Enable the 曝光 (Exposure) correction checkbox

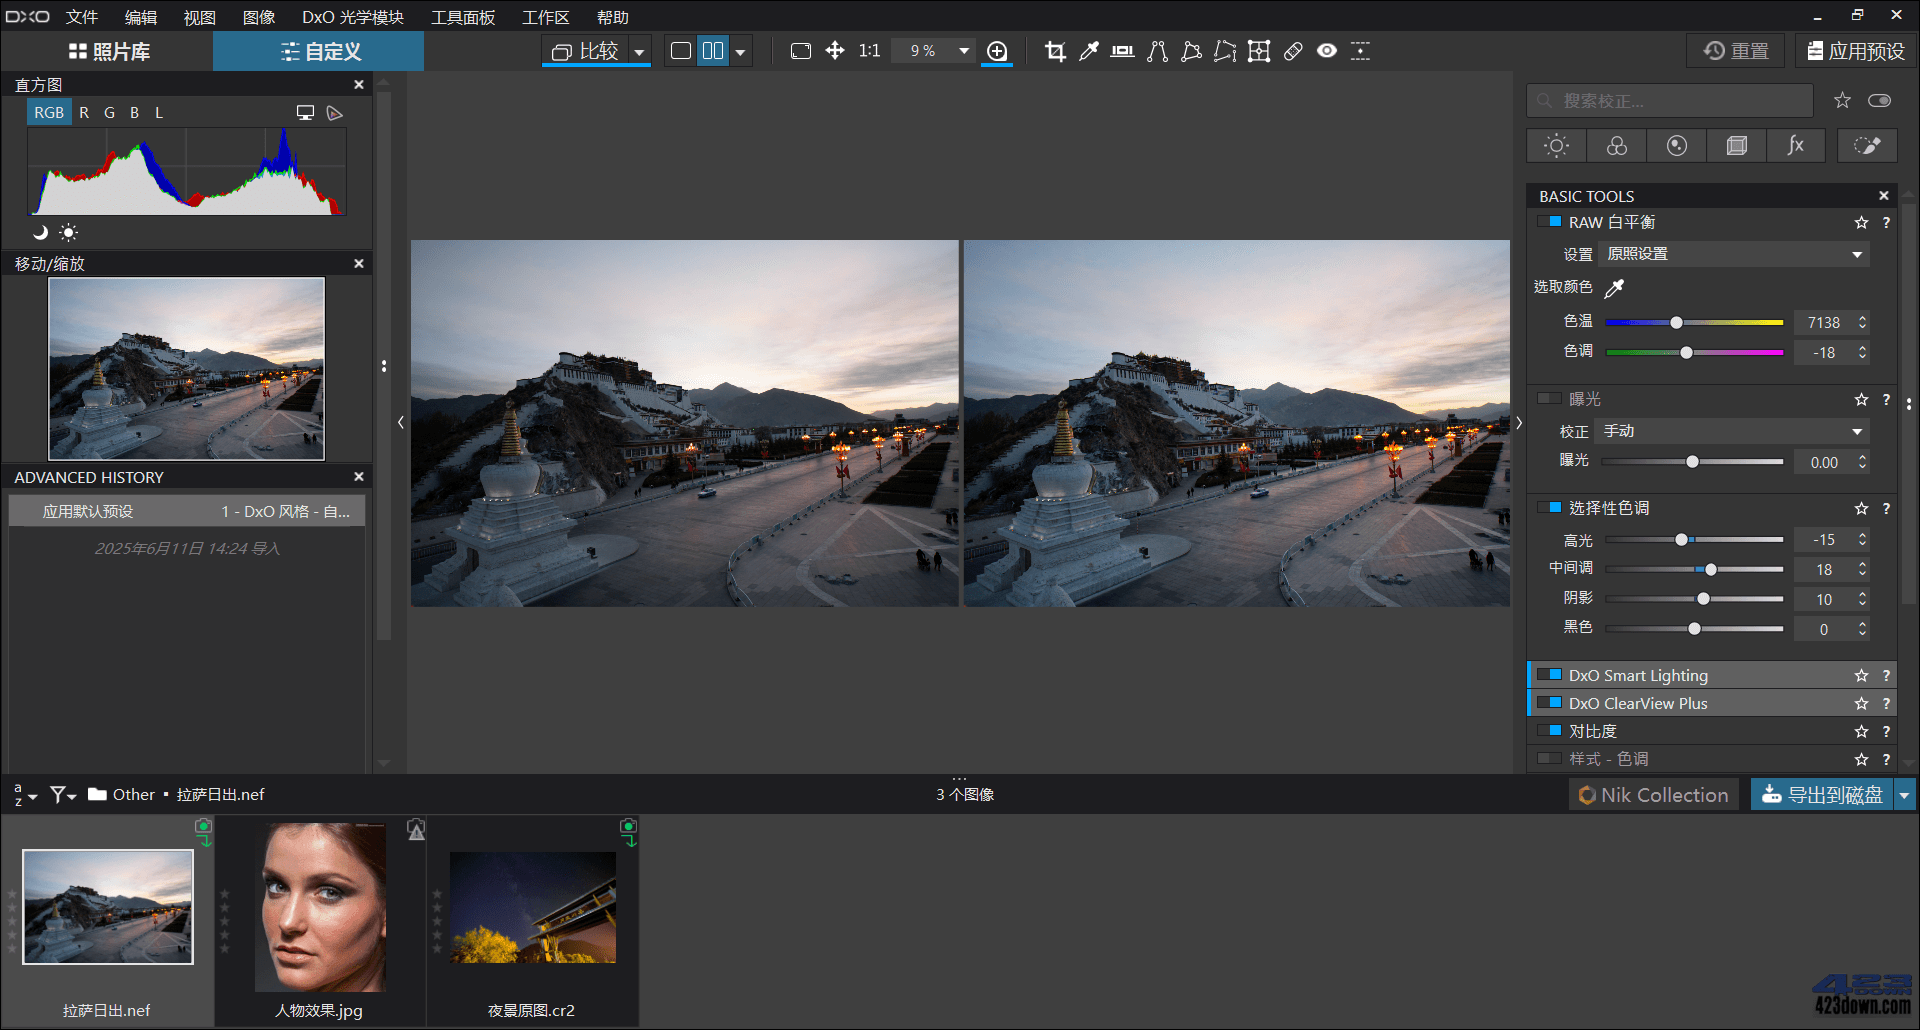pyautogui.click(x=1549, y=398)
